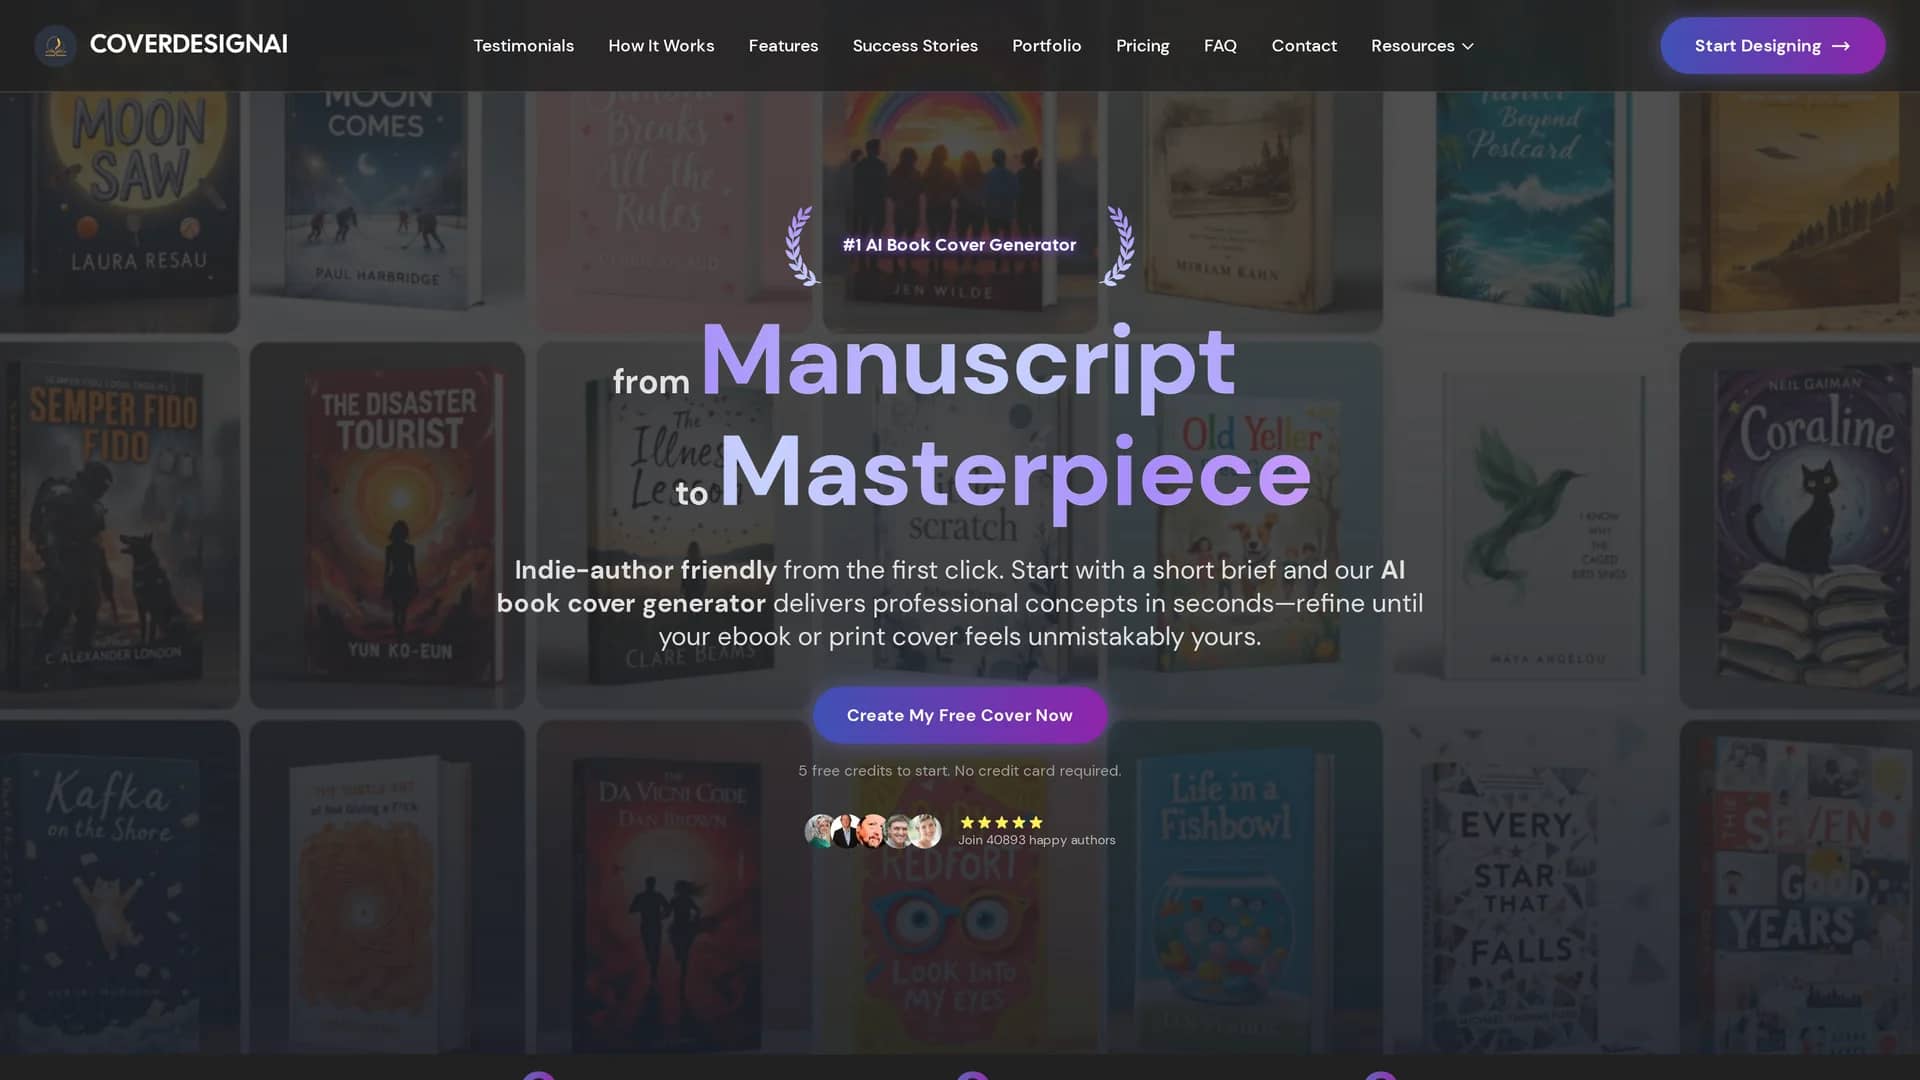Select Features in the navigation bar
The width and height of the screenshot is (1920, 1080).
tap(783, 46)
